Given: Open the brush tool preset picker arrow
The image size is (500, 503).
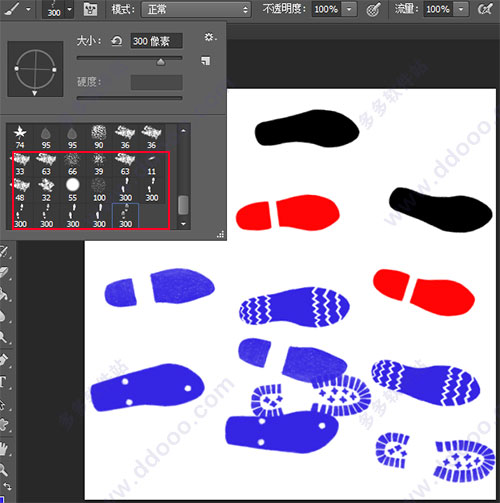Looking at the screenshot, I should (28, 9).
